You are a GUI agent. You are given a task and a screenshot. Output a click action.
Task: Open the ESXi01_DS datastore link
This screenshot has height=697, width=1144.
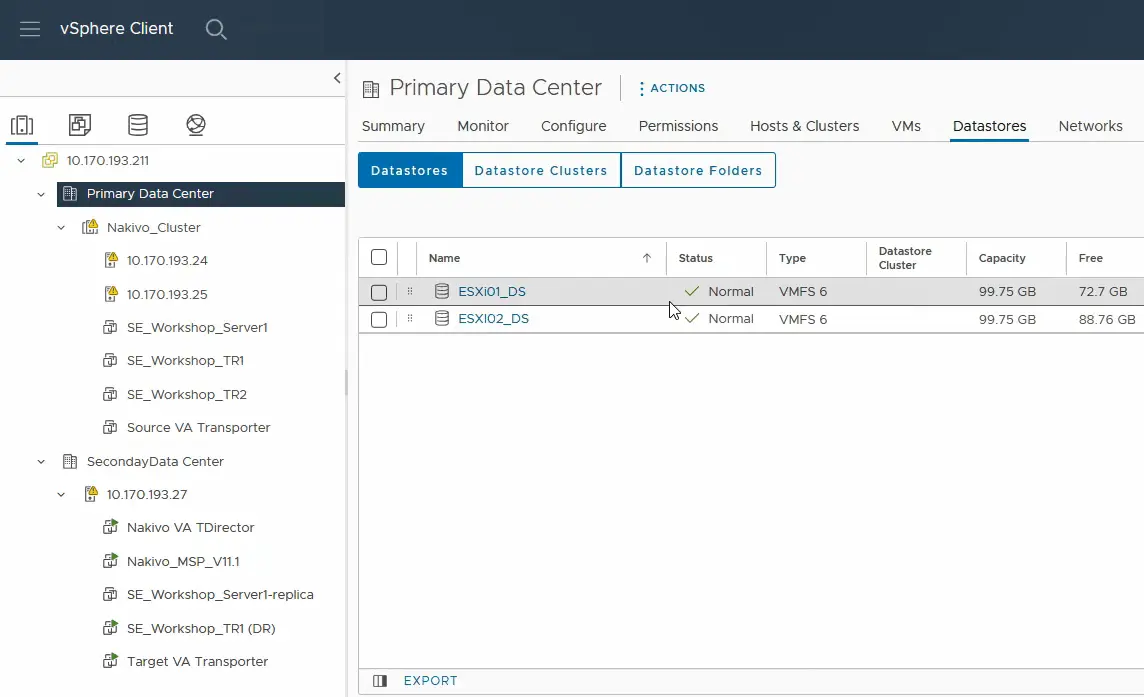pos(492,291)
